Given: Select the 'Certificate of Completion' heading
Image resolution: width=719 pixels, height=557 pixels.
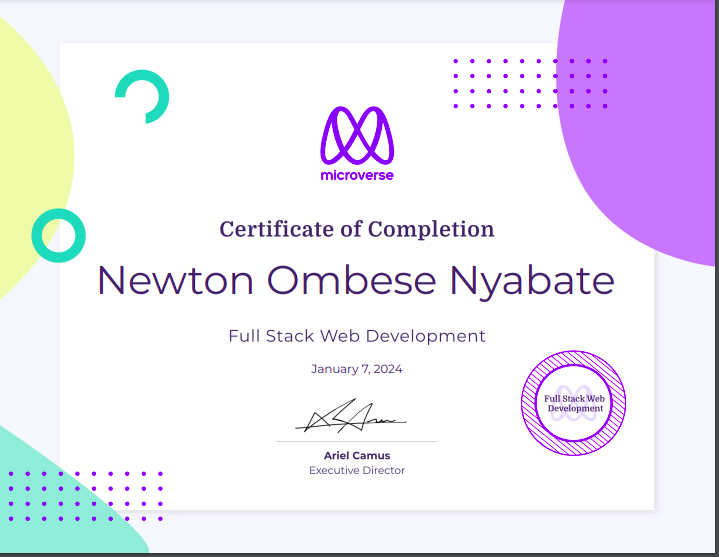Looking at the screenshot, I should click(x=357, y=229).
